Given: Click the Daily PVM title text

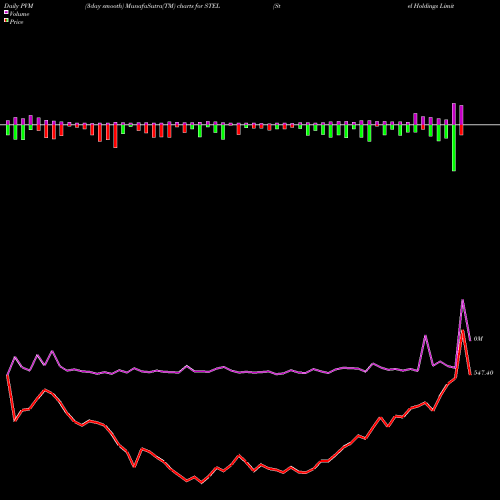Looking at the screenshot, I should (x=19, y=6).
